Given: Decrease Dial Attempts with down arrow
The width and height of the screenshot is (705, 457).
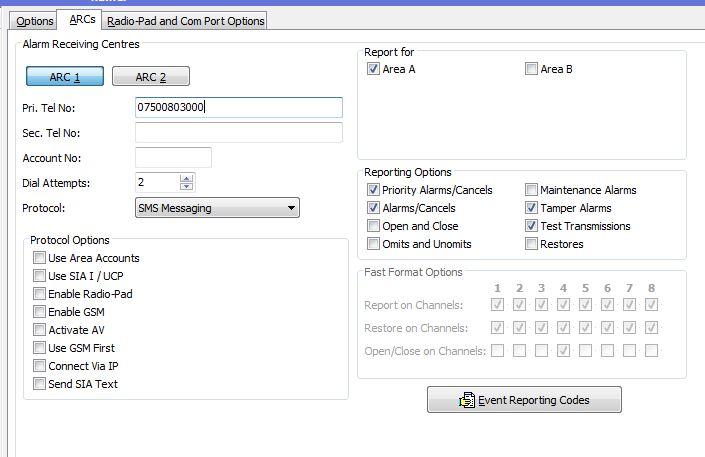Looking at the screenshot, I should (187, 187).
